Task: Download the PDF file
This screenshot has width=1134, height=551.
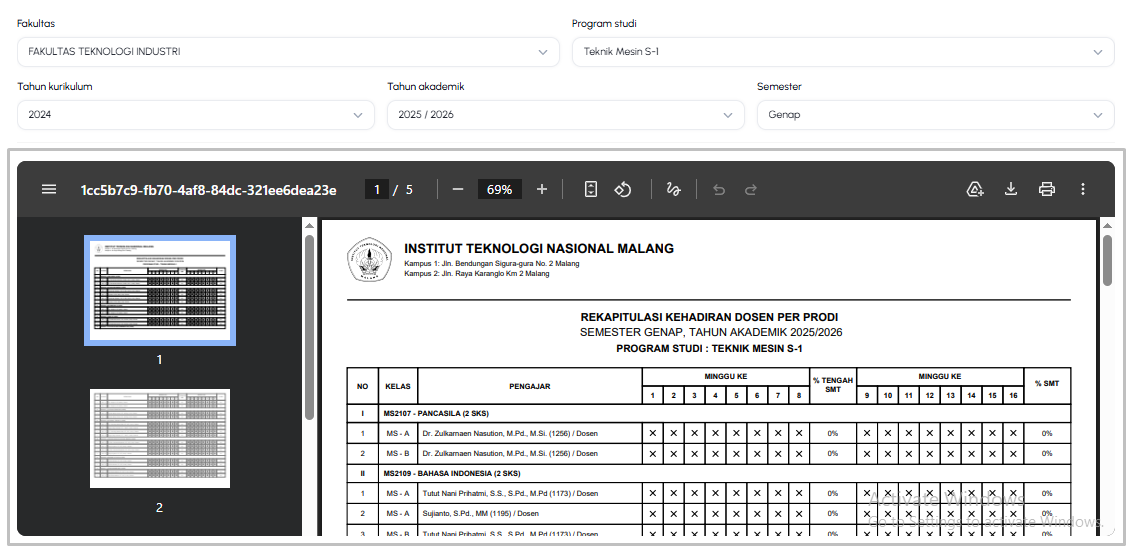Action: pyautogui.click(x=1011, y=189)
